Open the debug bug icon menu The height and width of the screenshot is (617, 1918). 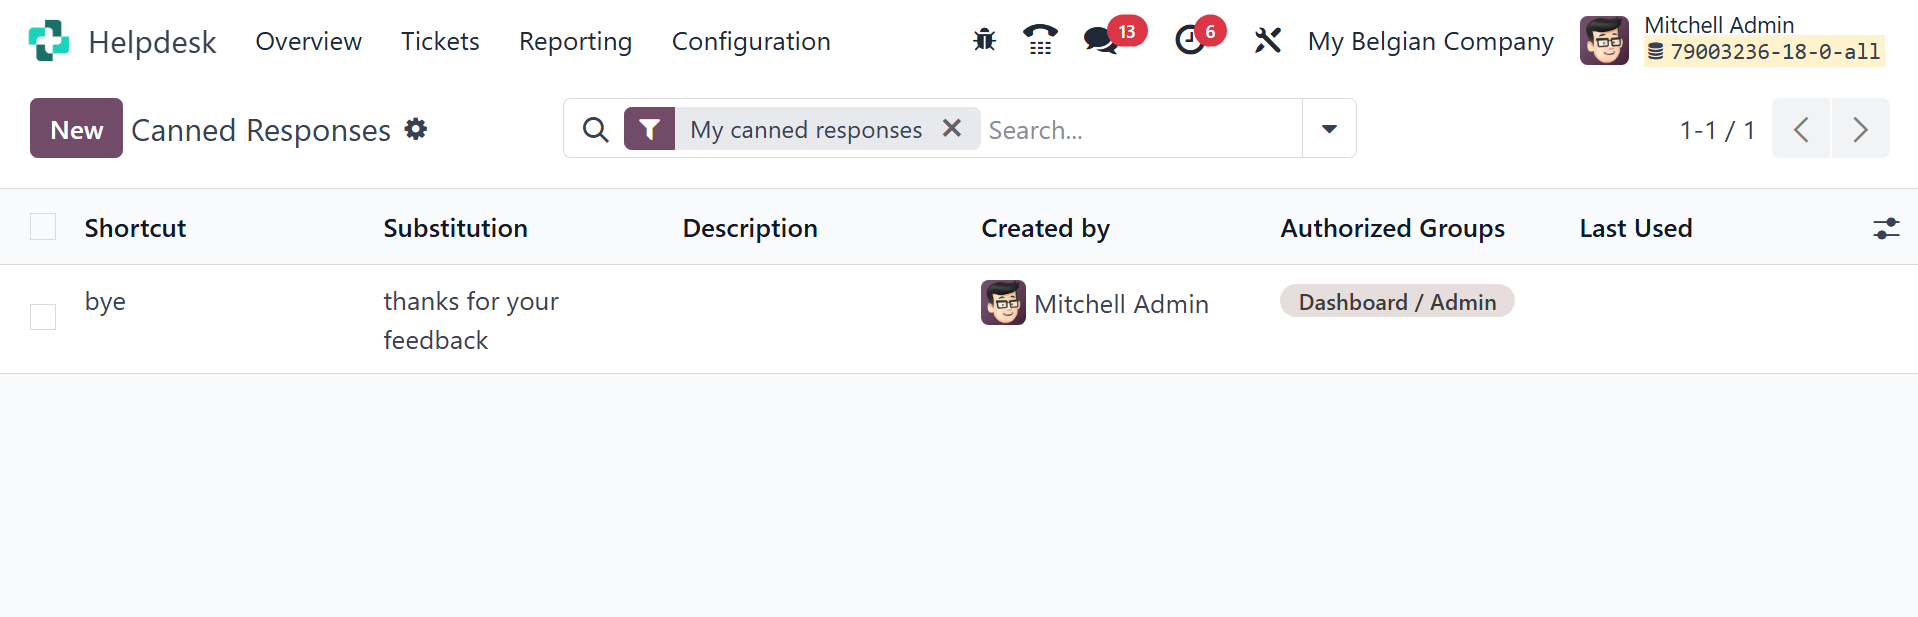point(984,40)
